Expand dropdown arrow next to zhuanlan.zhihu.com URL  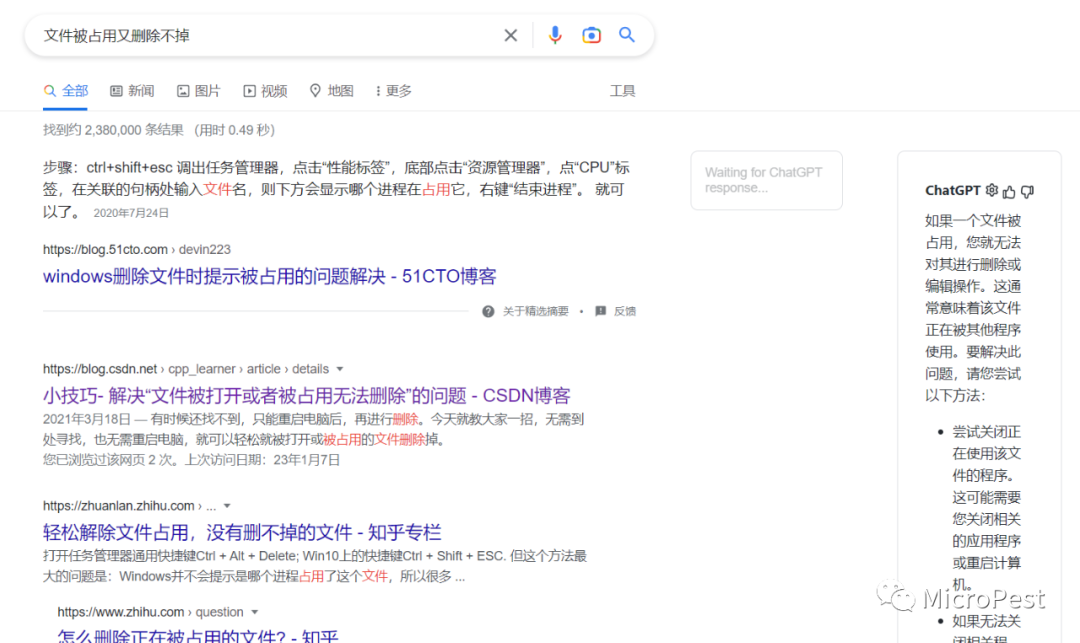coord(227,506)
